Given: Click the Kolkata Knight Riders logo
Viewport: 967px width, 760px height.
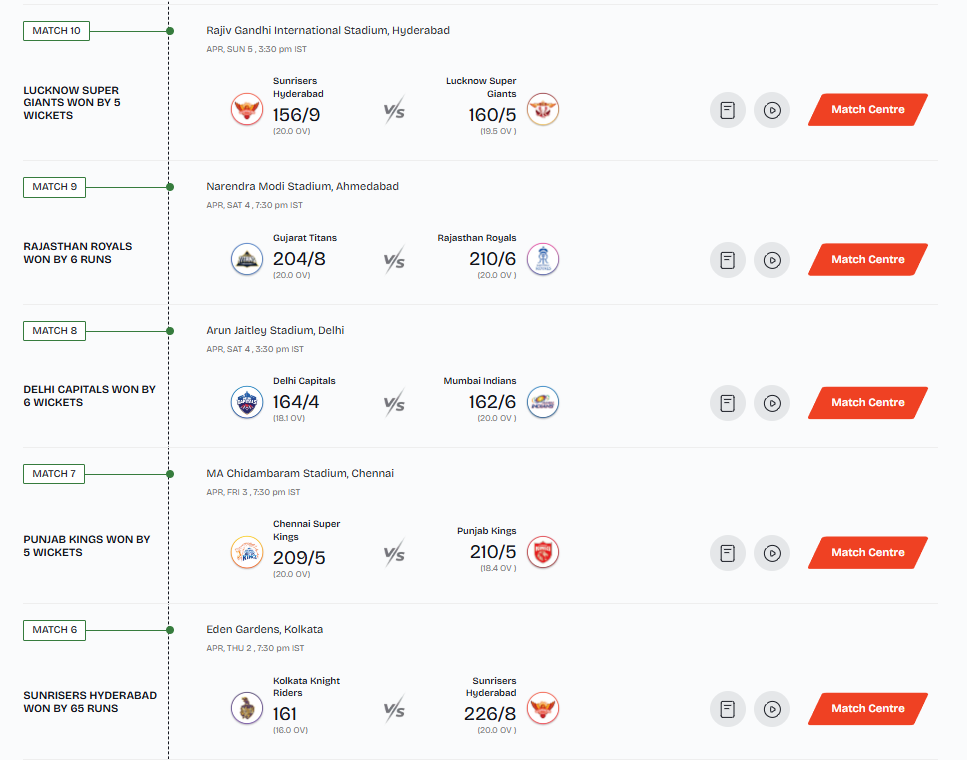Looking at the screenshot, I should click(x=247, y=709).
